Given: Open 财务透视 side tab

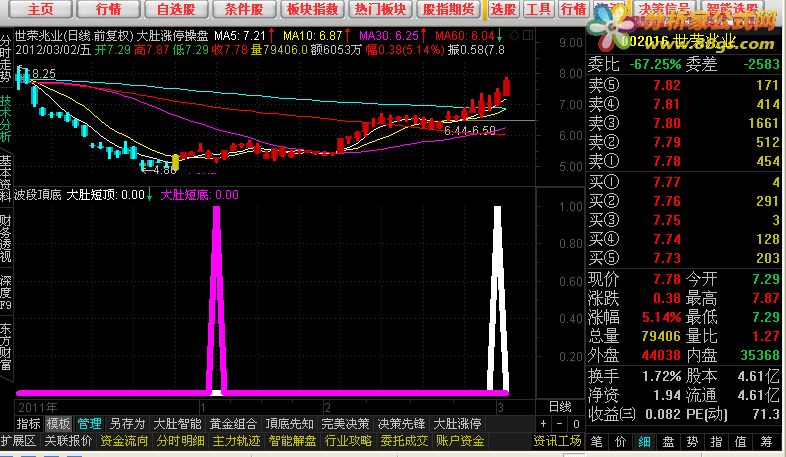Looking at the screenshot, I should (x=6, y=239).
